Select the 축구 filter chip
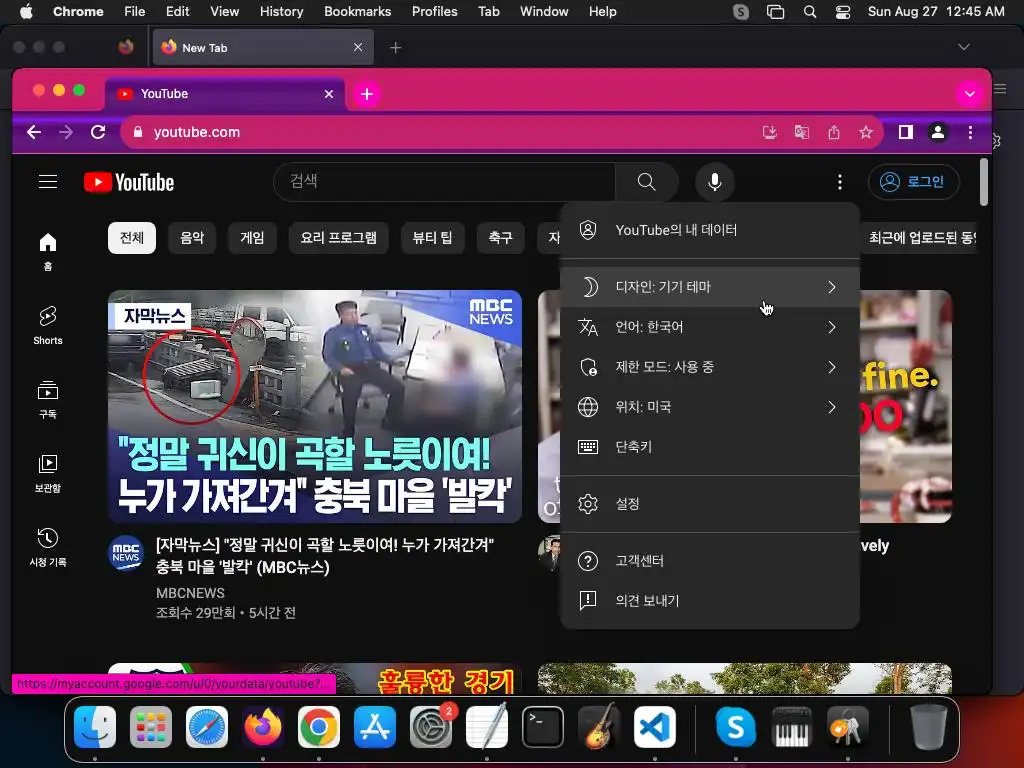 pos(501,238)
